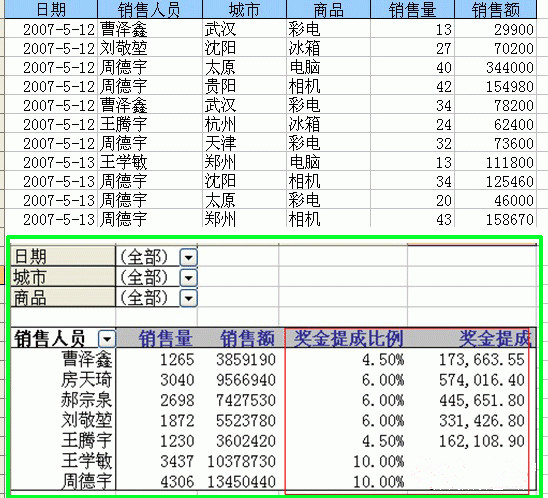Select pivot row label 王学敏
The image size is (548, 498).
pos(87,461)
